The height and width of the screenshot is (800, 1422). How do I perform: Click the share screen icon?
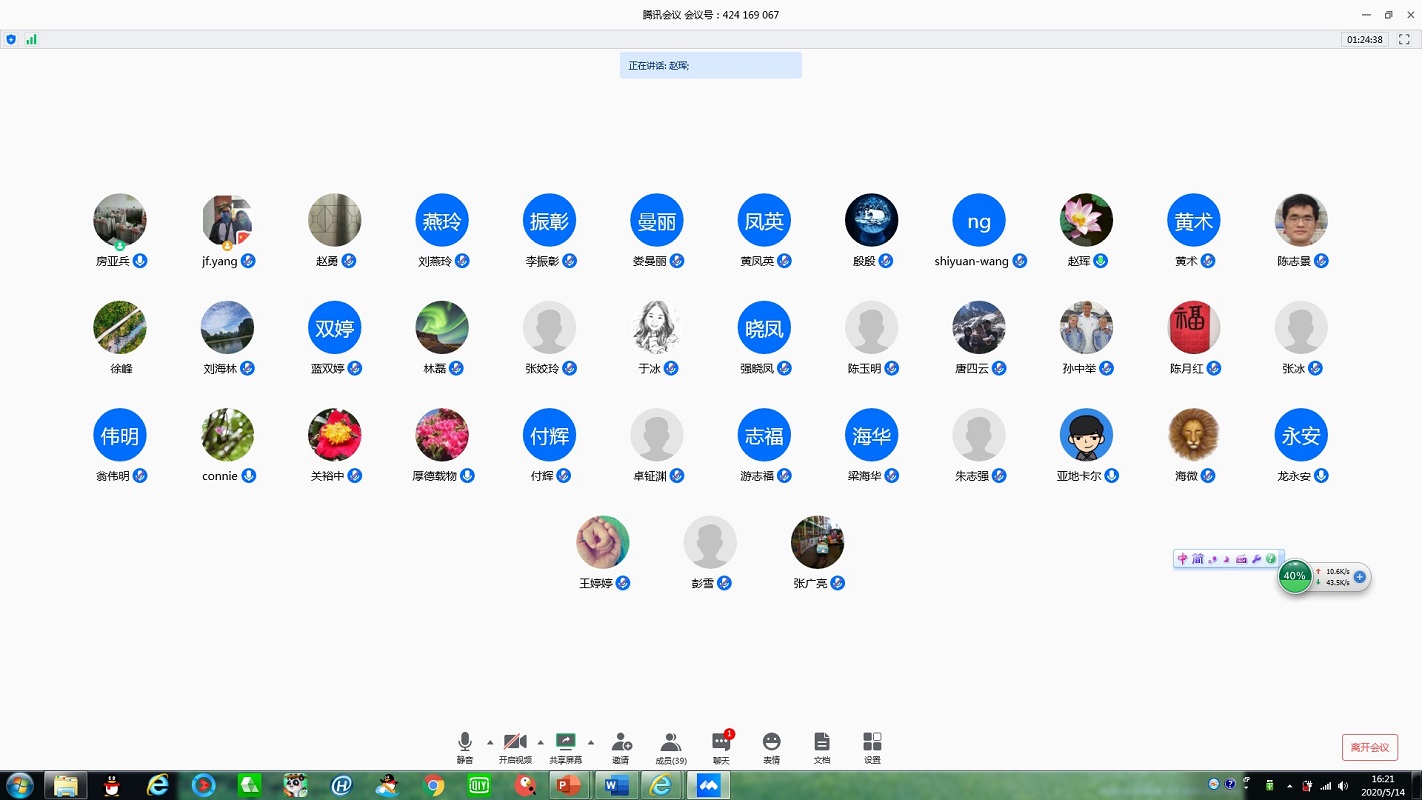tap(565, 746)
